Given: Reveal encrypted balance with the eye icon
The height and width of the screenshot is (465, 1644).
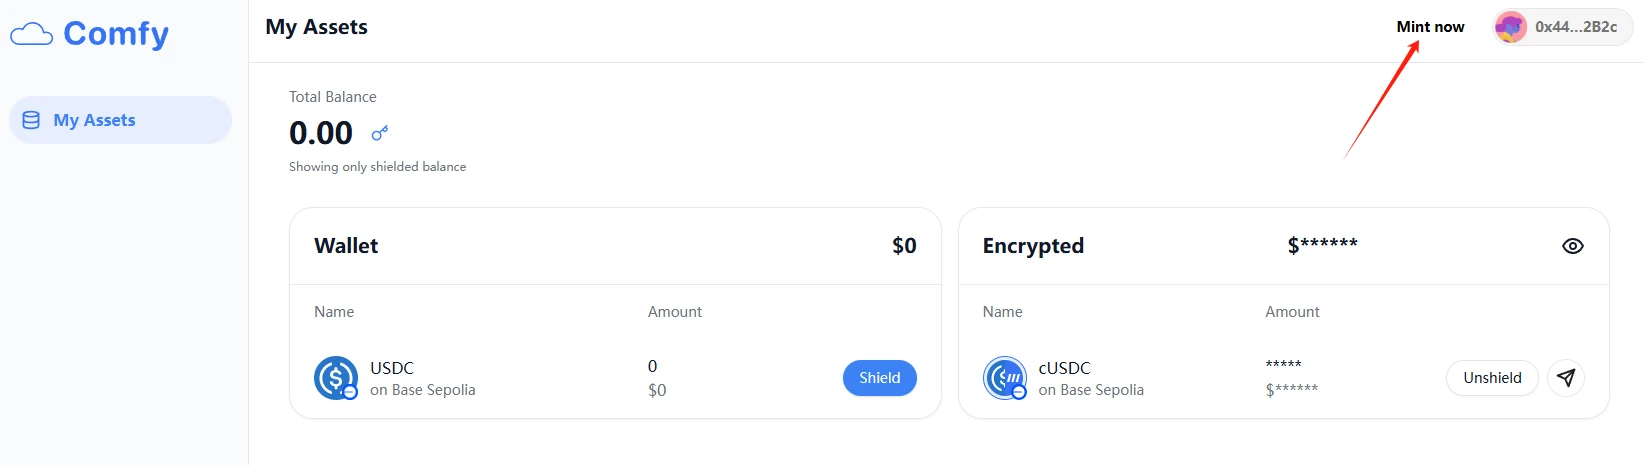Looking at the screenshot, I should [1572, 246].
